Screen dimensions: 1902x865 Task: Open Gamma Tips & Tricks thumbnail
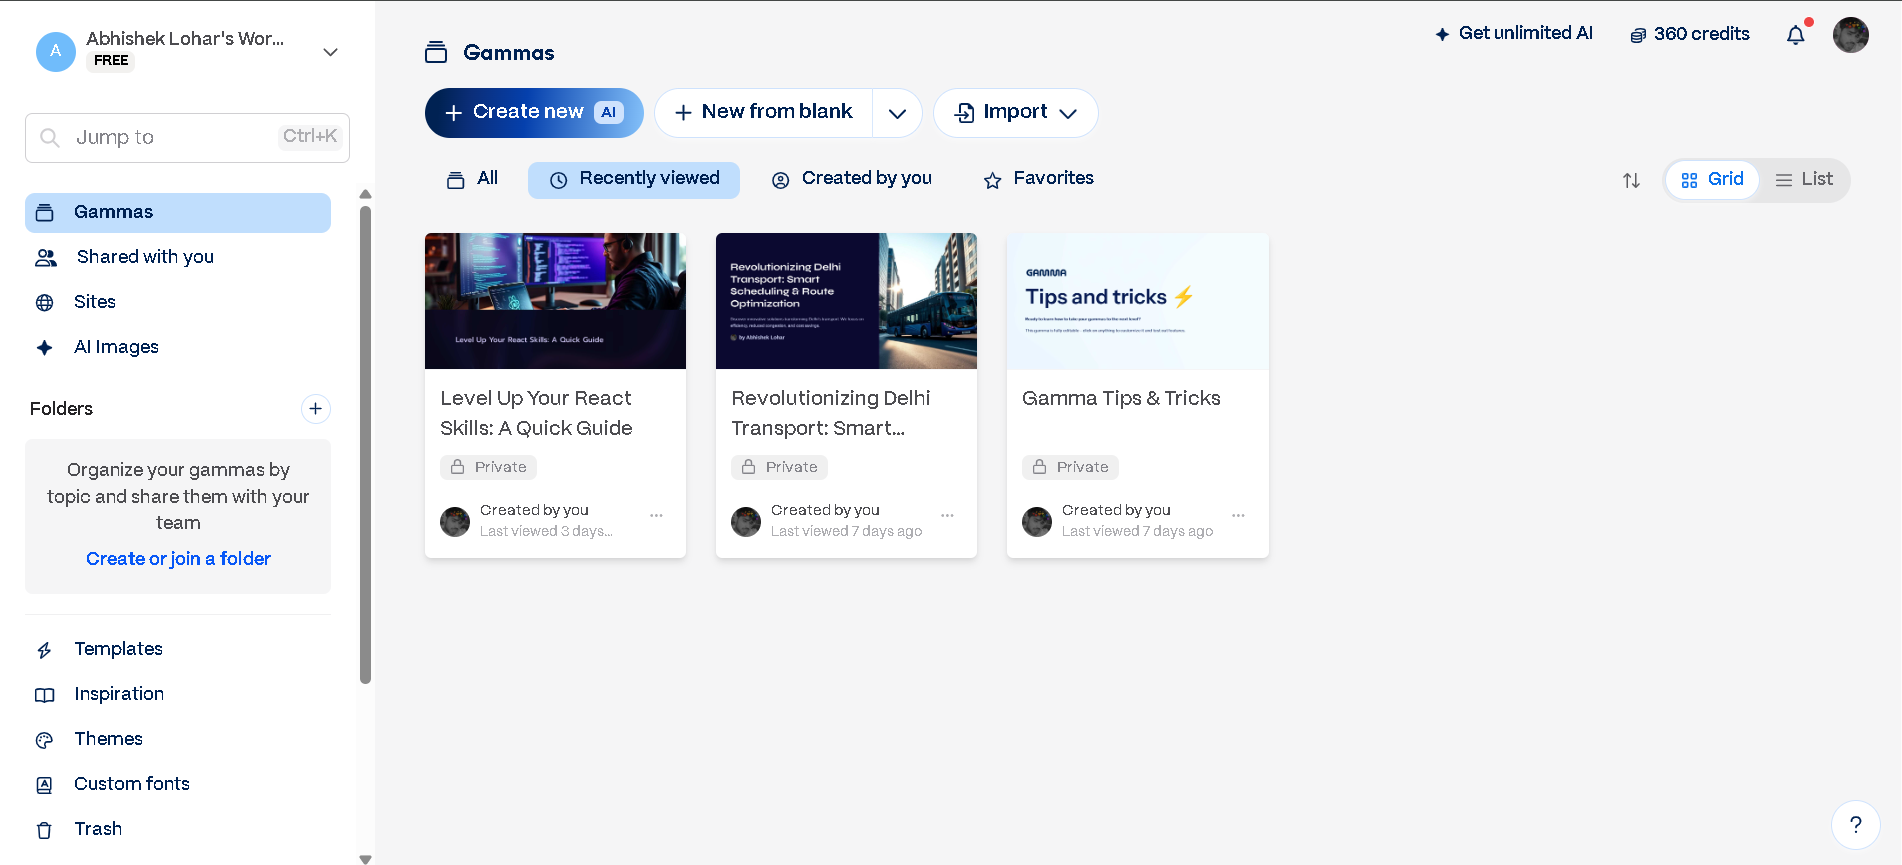pyautogui.click(x=1137, y=301)
